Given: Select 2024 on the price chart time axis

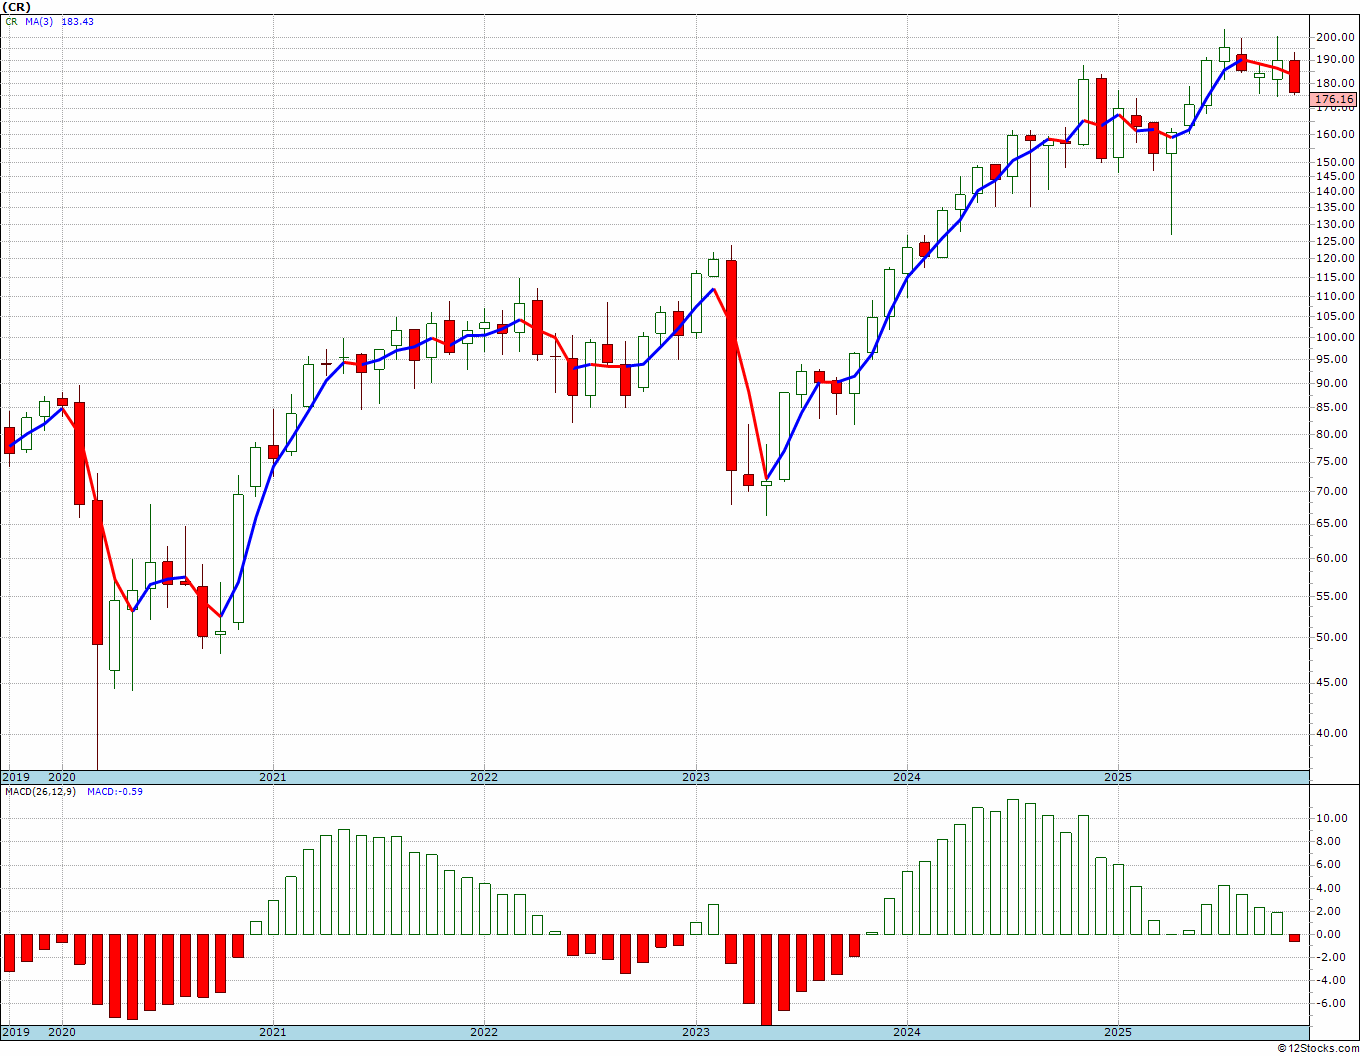Looking at the screenshot, I should tap(907, 777).
